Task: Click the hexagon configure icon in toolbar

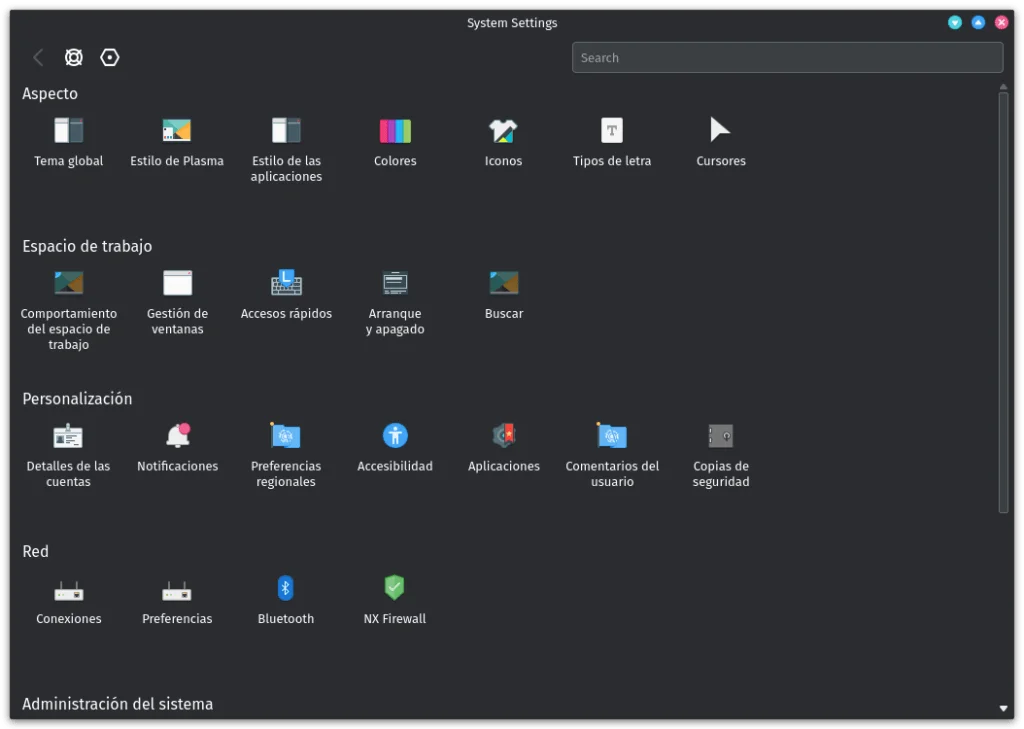Action: (x=110, y=57)
